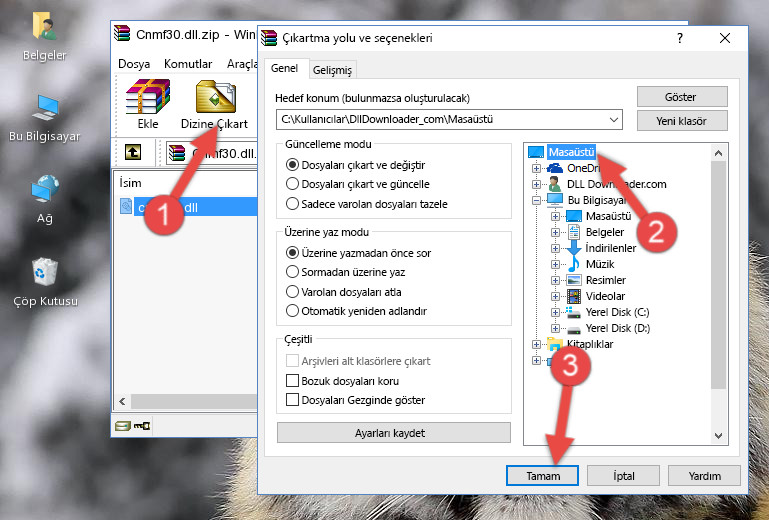769x520 pixels.
Task: Expand OneDrive node in folder tree
Action: pyautogui.click(x=536, y=168)
